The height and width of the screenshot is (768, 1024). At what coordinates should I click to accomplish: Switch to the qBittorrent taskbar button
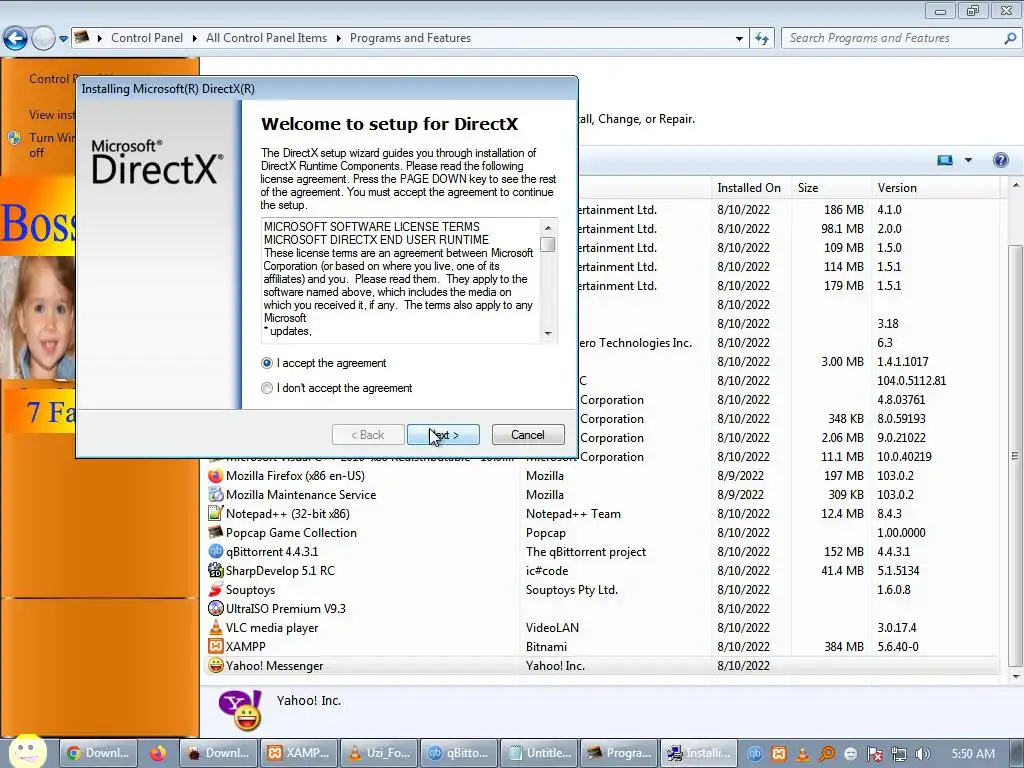[x=460, y=753]
